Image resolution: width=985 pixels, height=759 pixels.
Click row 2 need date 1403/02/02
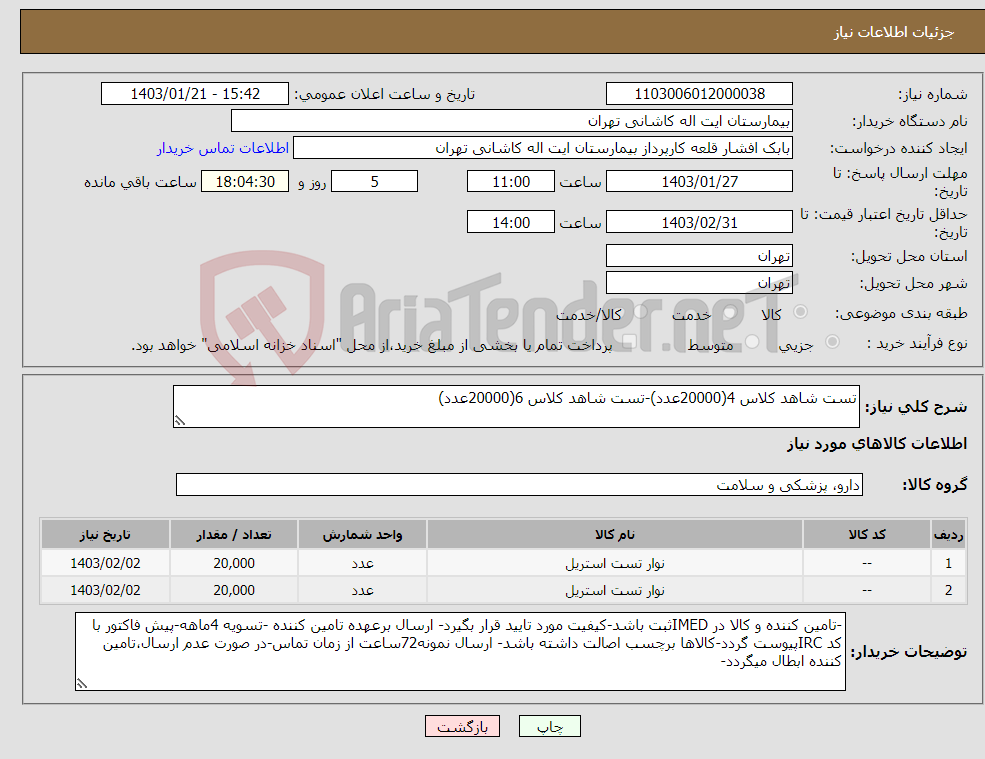105,591
